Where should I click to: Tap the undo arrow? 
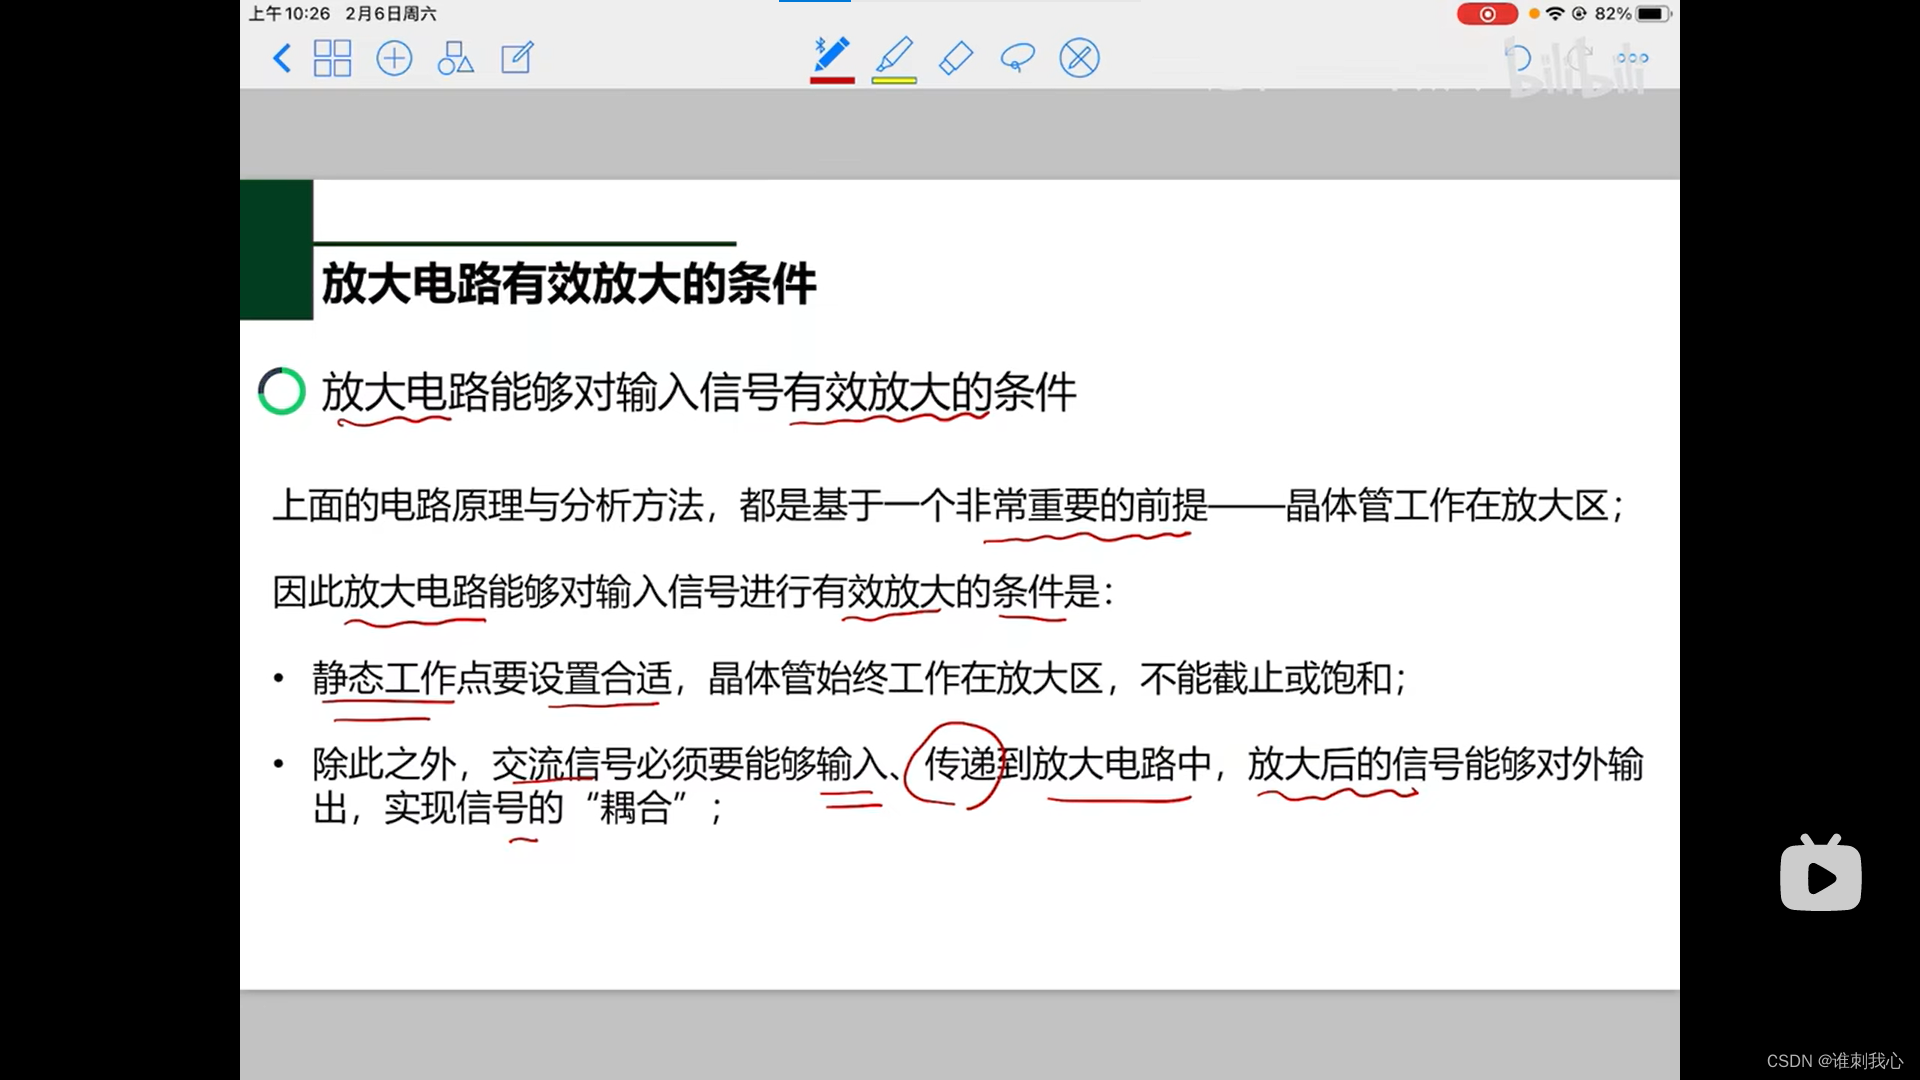click(x=1518, y=58)
